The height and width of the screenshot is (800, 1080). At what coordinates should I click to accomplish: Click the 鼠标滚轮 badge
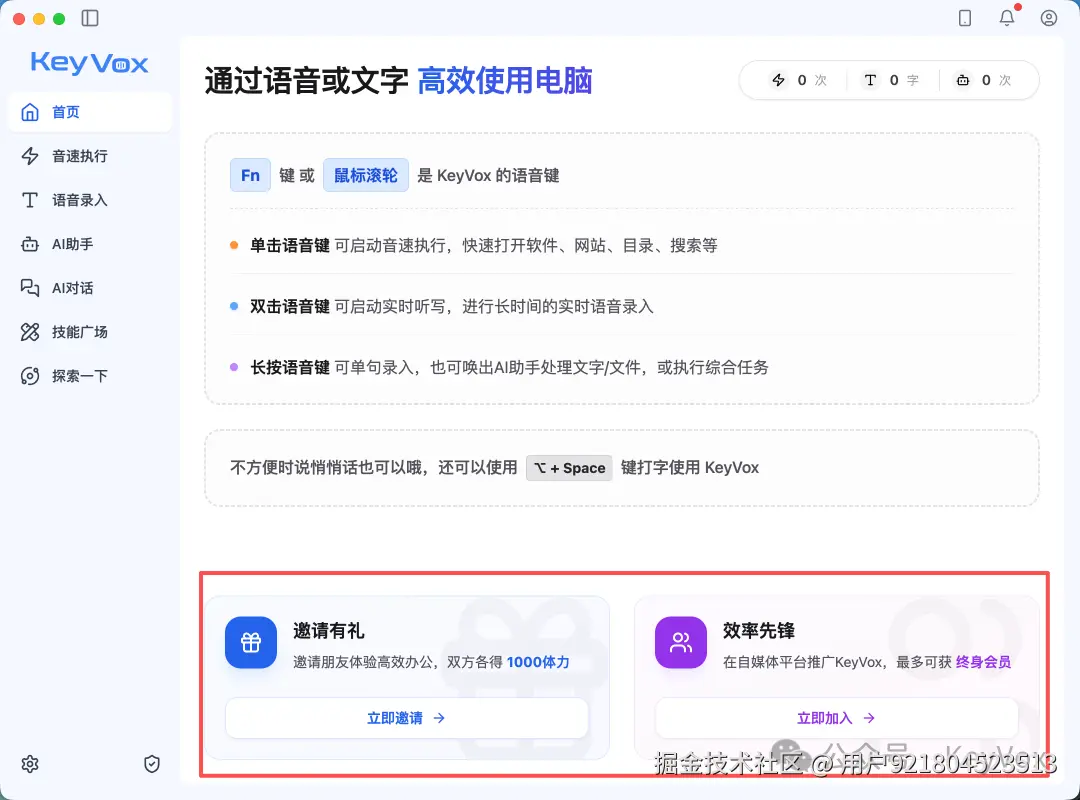click(366, 175)
